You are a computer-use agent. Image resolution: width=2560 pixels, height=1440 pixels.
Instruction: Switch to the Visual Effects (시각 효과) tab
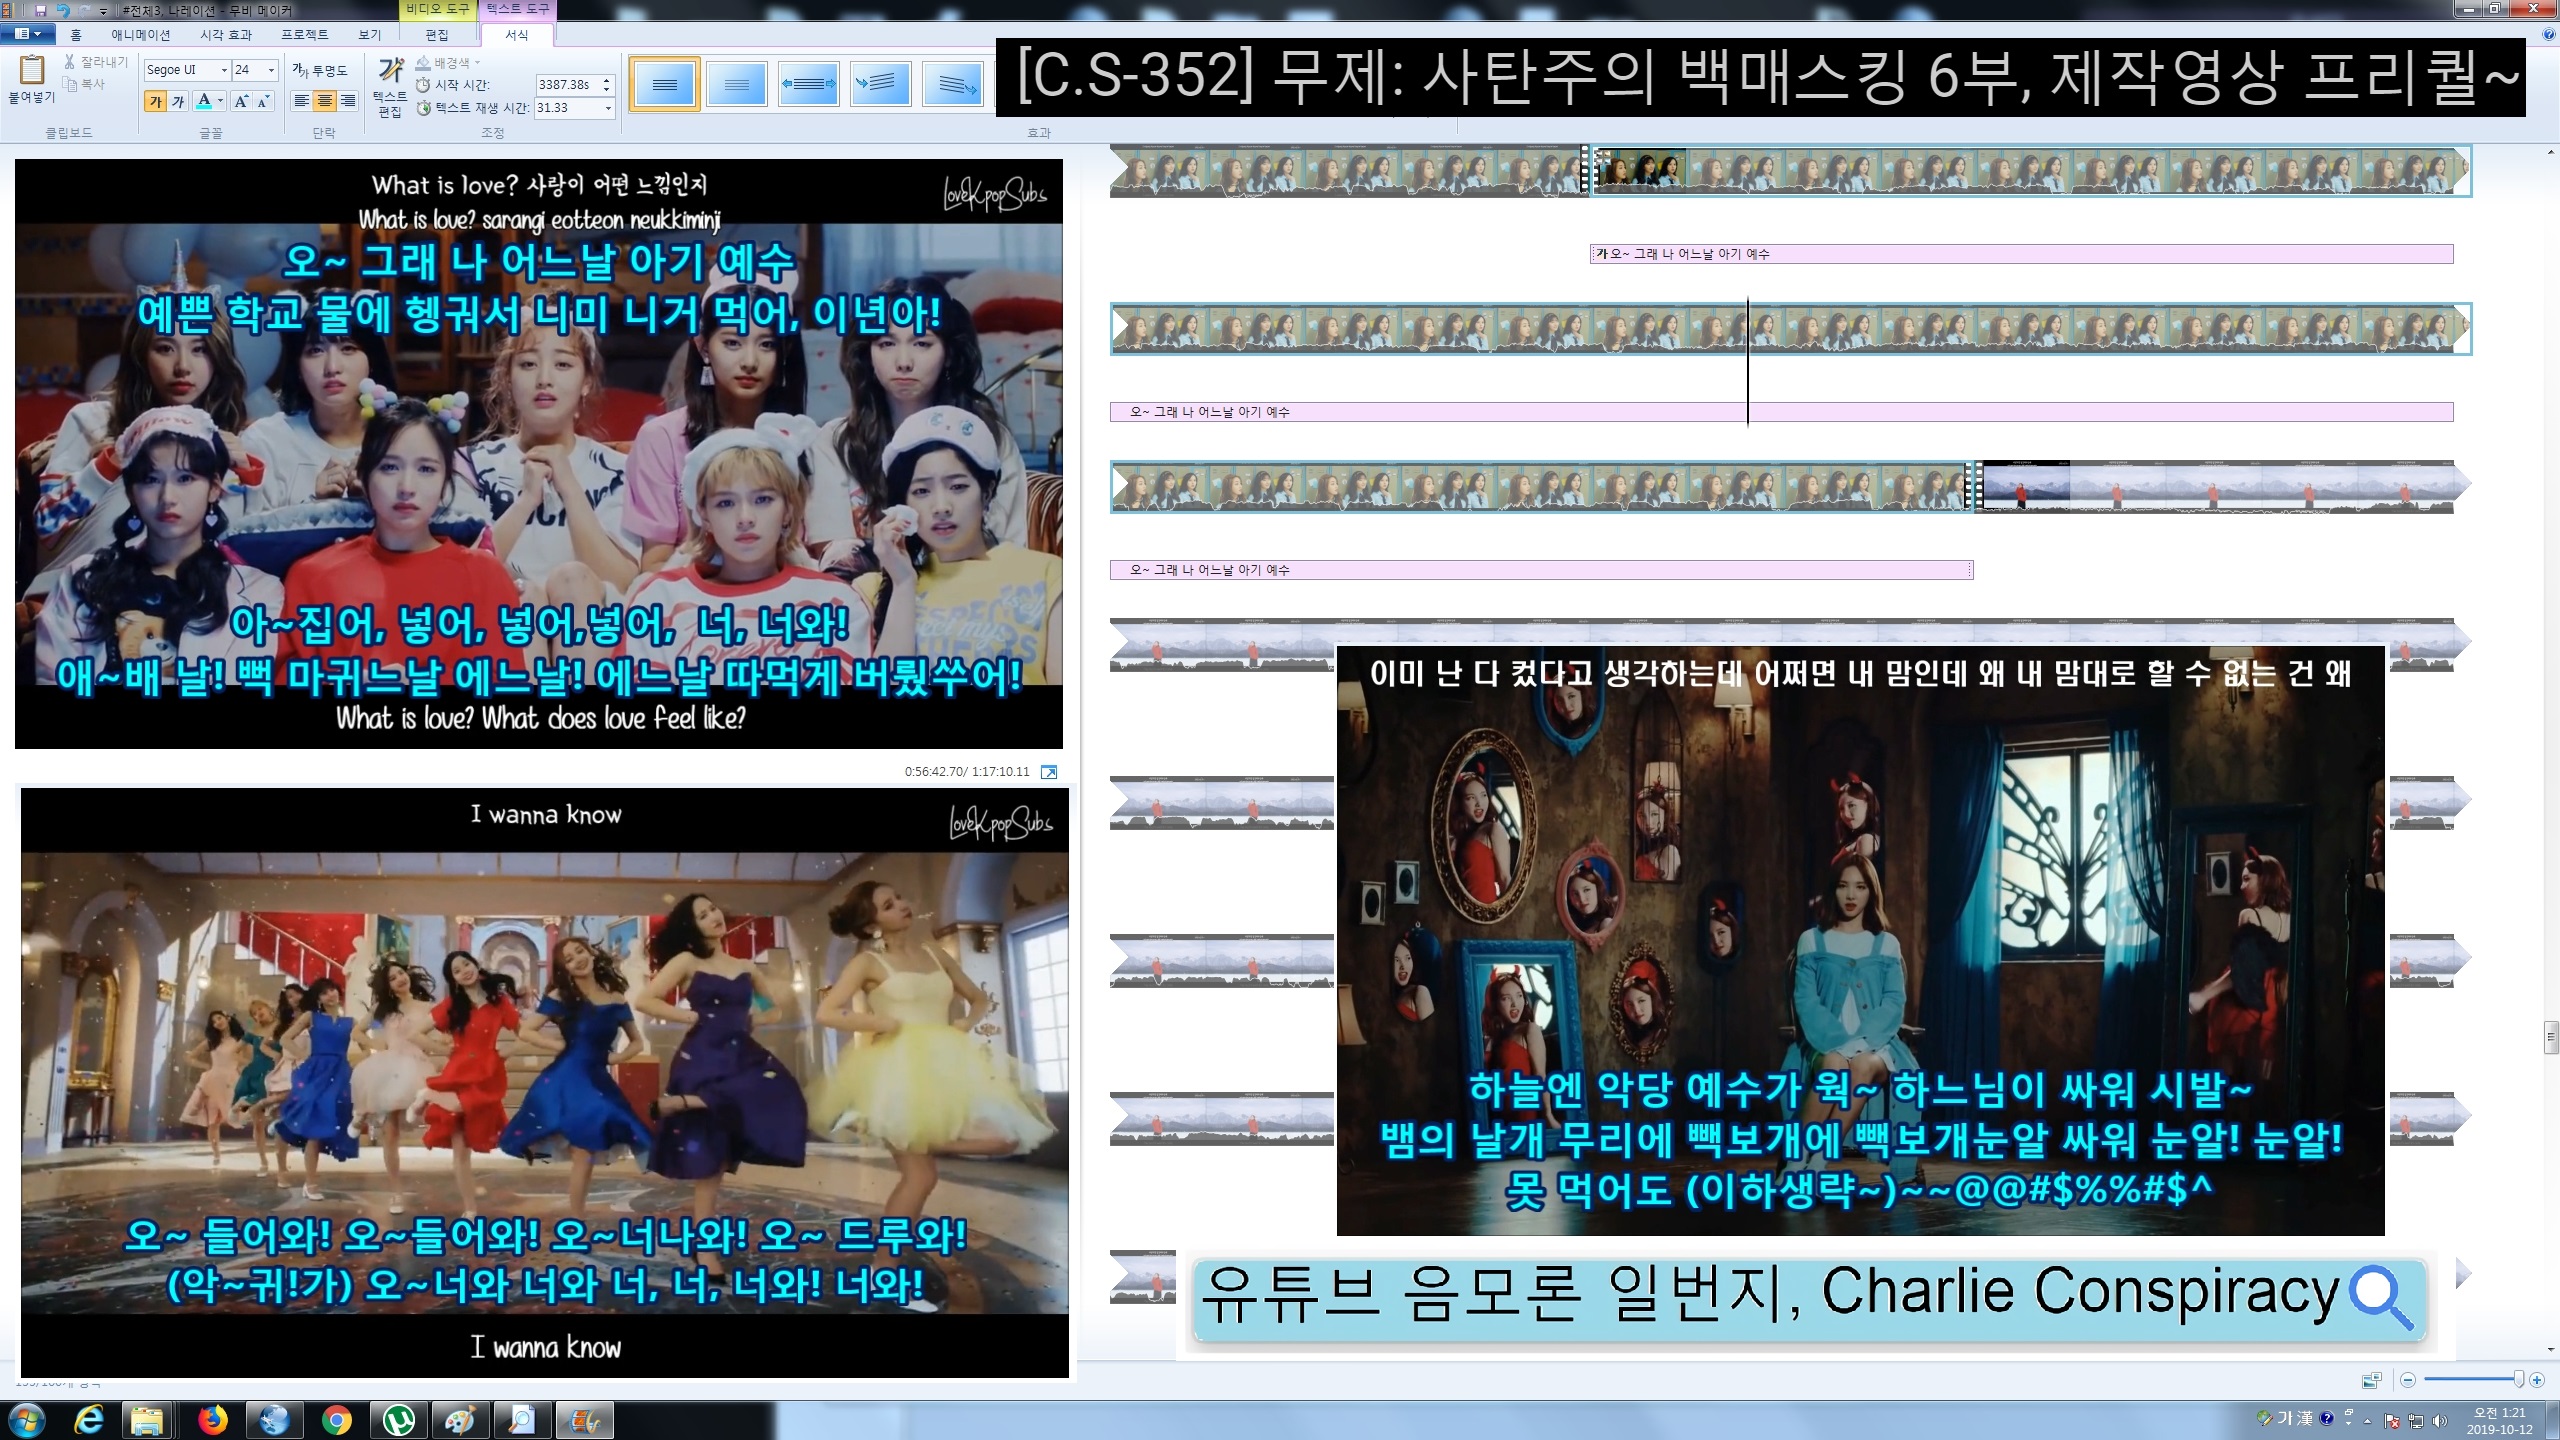(x=226, y=34)
